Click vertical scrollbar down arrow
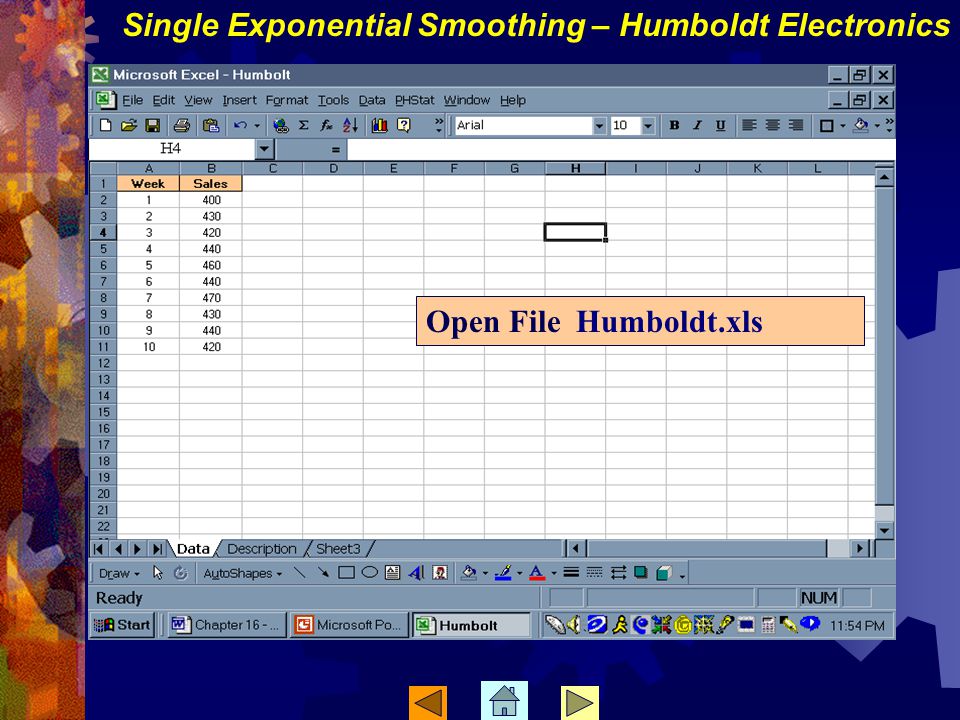960x720 pixels. pyautogui.click(x=884, y=530)
